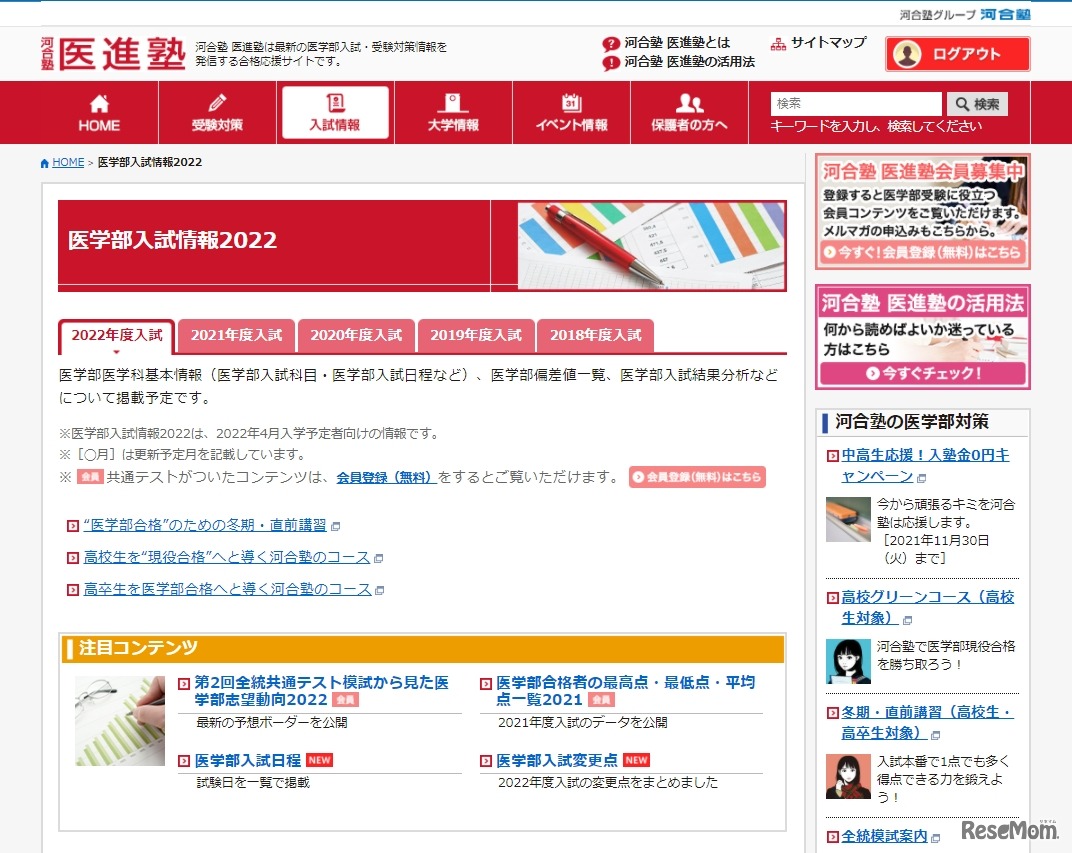Click arrow icon beside 中高生応援 link
1072x853 pixels.
click(832, 456)
